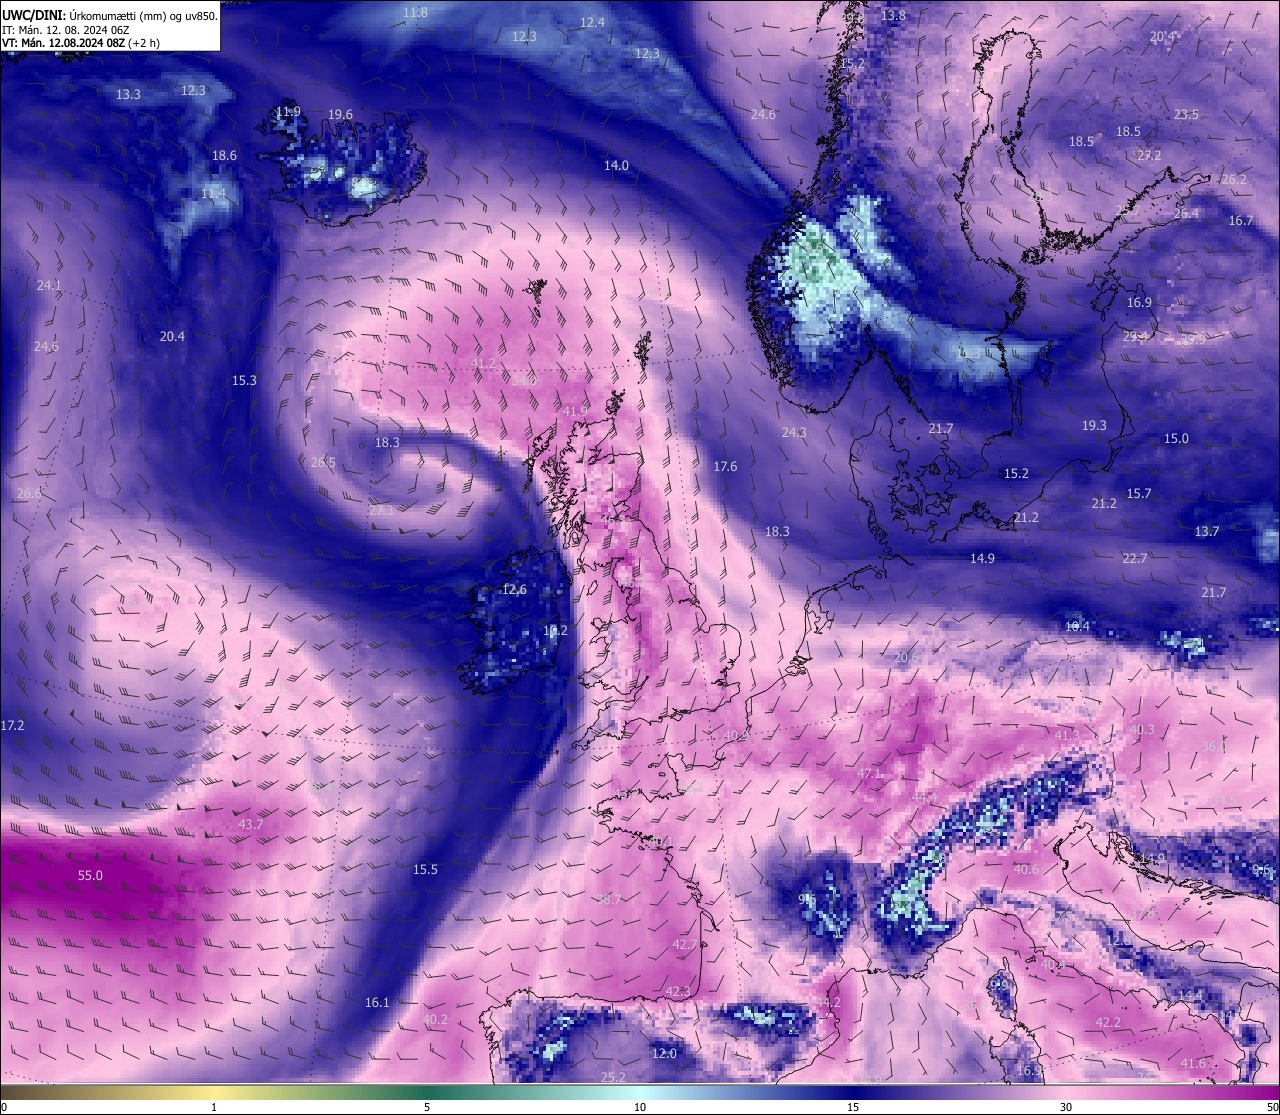Select the 13.7 value label
This screenshot has width=1280, height=1115.
(1207, 531)
